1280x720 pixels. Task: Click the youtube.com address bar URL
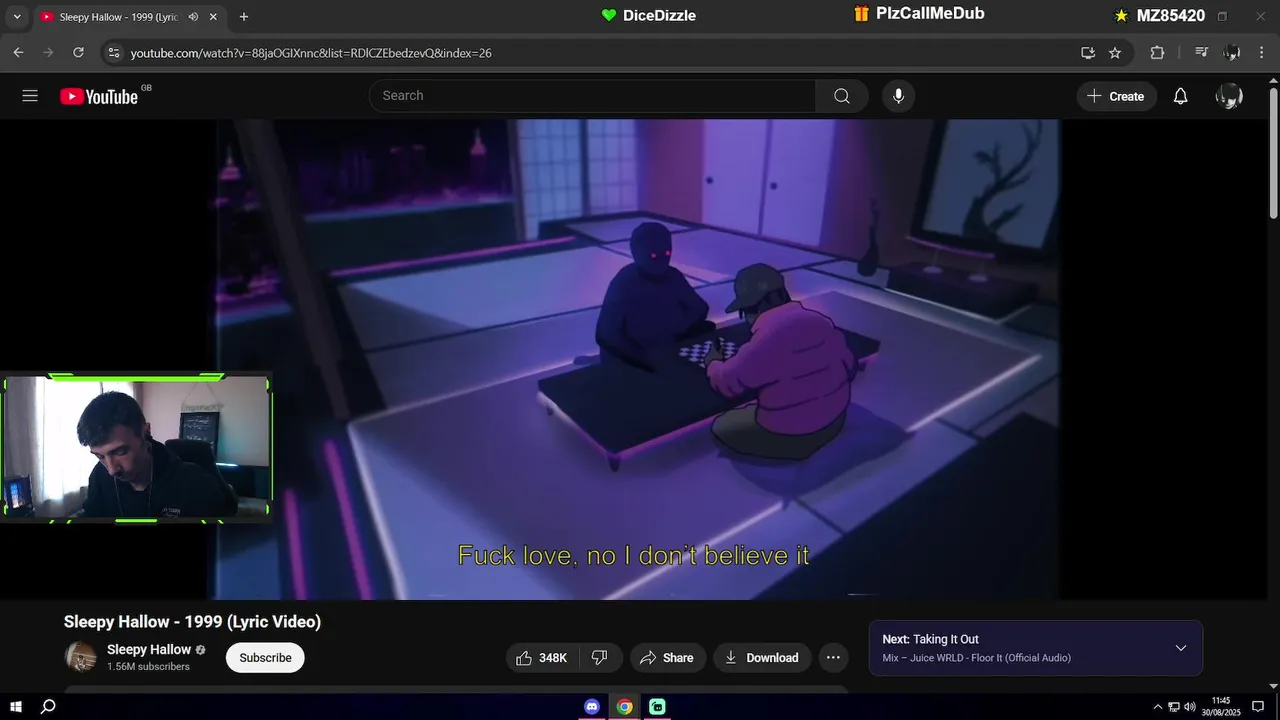311,53
